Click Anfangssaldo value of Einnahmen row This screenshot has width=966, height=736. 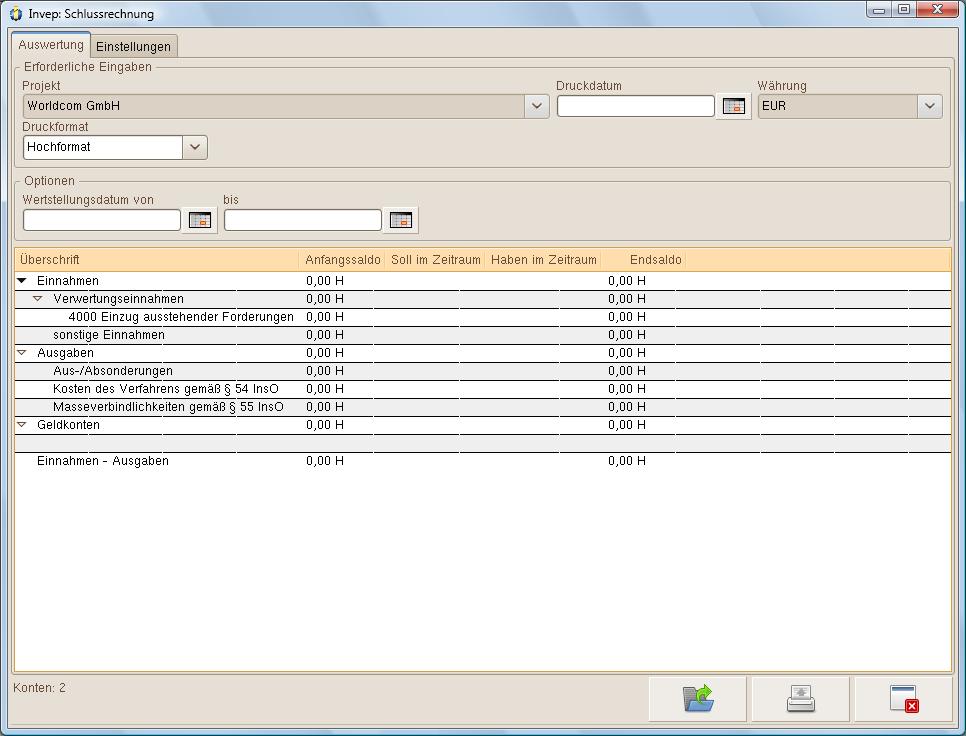click(325, 281)
